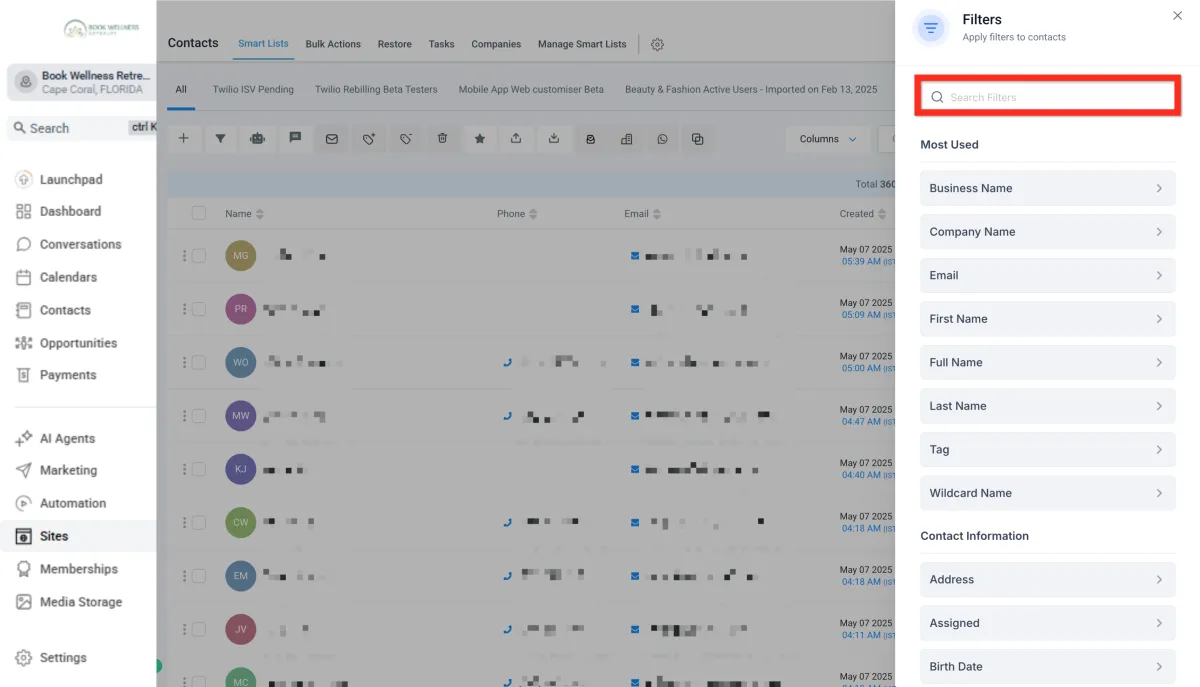This screenshot has height=687, width=1200.
Task: Expand the Wildcard Name filter
Action: coord(1047,493)
